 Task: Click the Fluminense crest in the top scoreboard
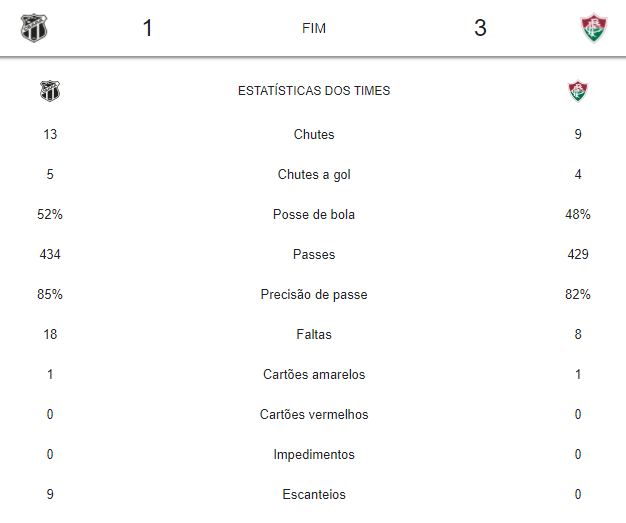(594, 28)
